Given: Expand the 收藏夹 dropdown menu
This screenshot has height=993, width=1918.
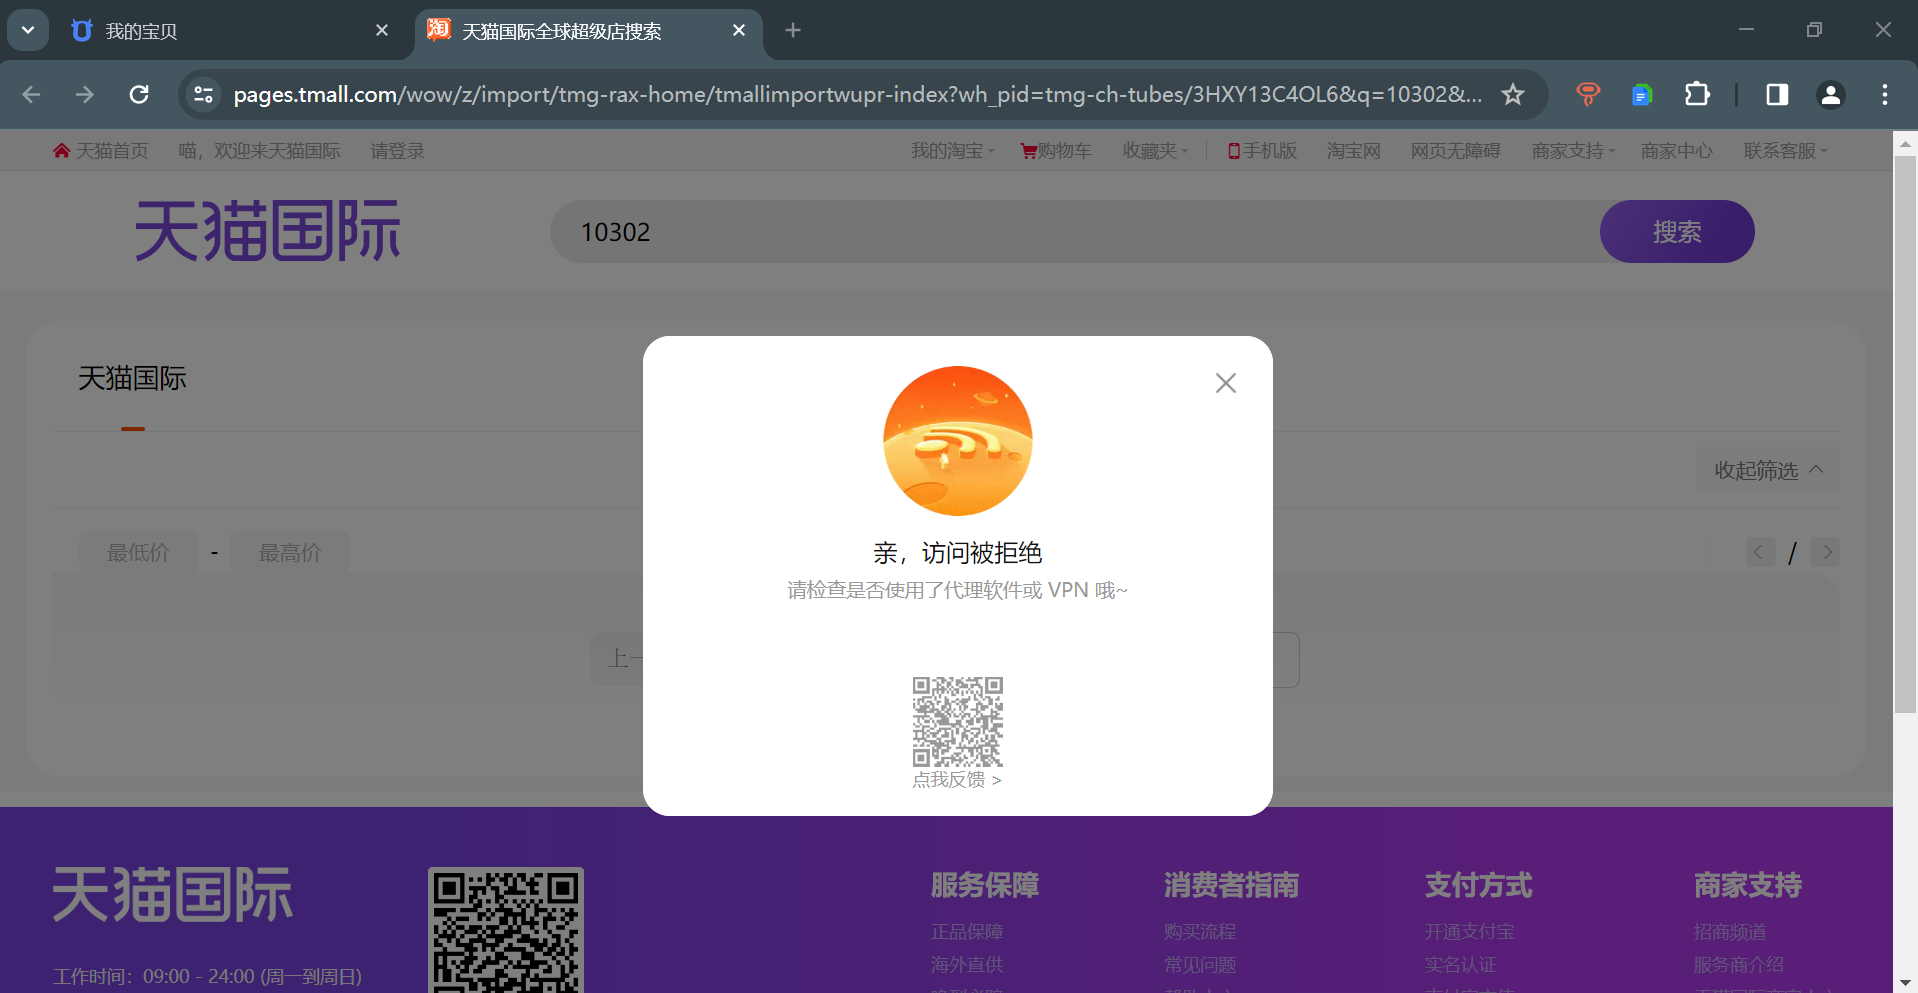Looking at the screenshot, I should pos(1154,151).
